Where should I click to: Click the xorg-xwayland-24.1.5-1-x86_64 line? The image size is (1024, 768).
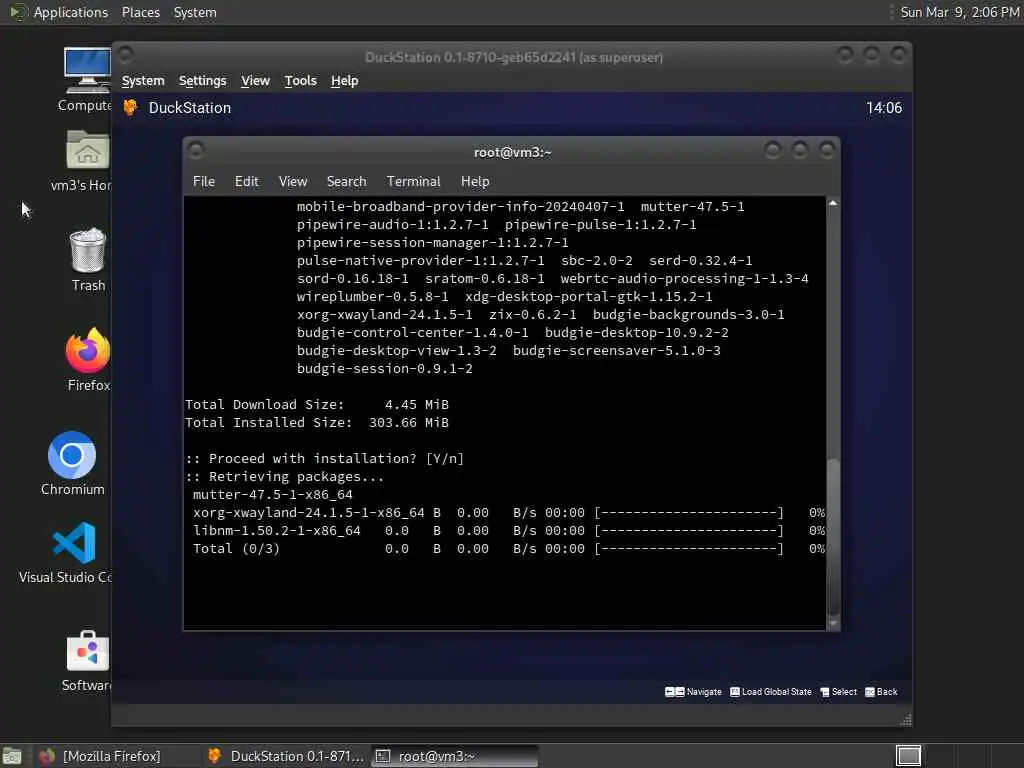click(x=508, y=513)
